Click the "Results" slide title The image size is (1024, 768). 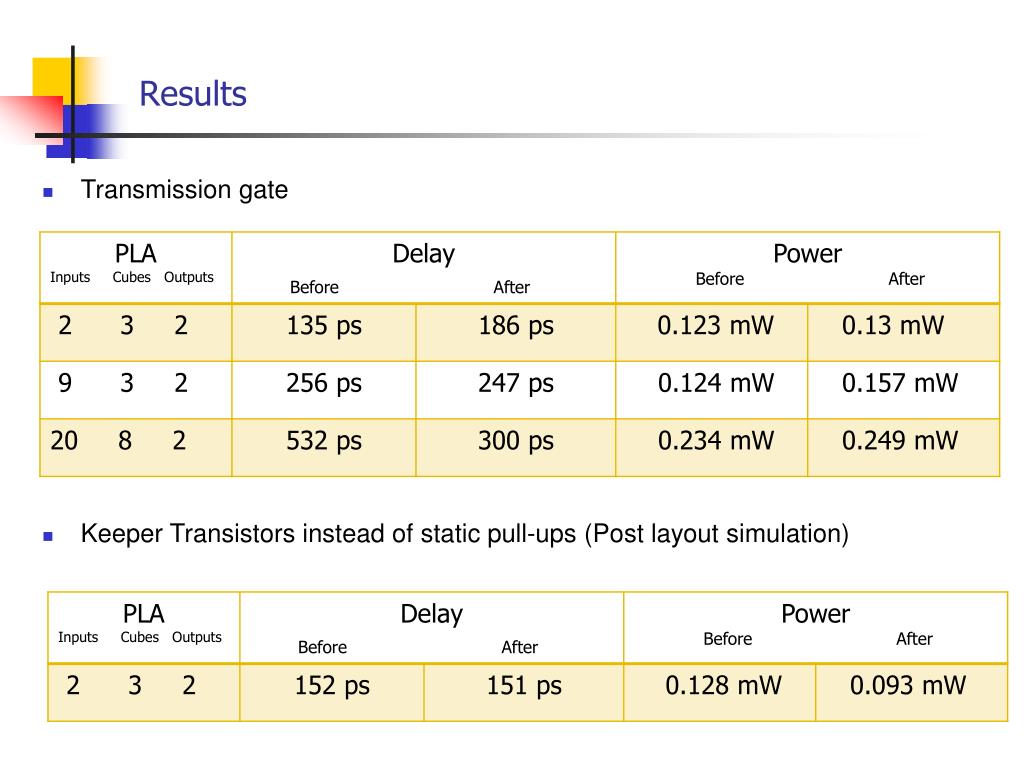192,94
